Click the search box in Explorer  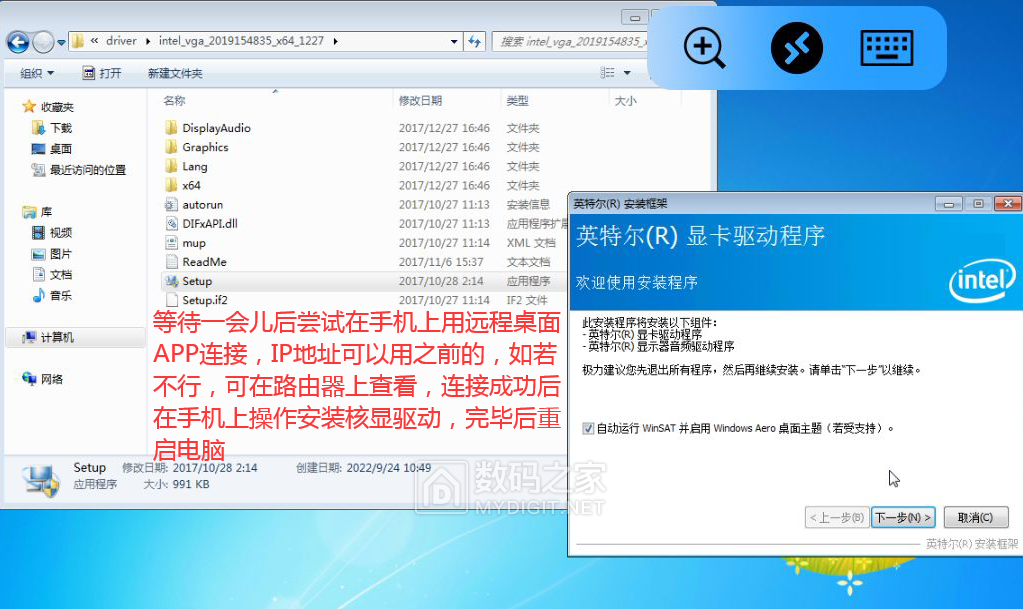click(x=570, y=41)
